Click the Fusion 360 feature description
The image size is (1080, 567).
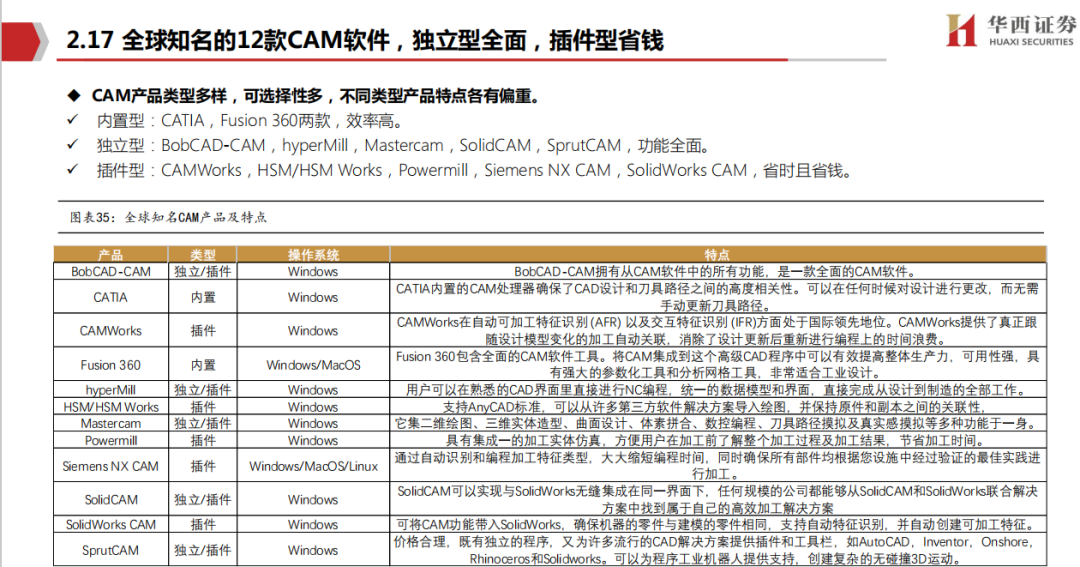(718, 364)
